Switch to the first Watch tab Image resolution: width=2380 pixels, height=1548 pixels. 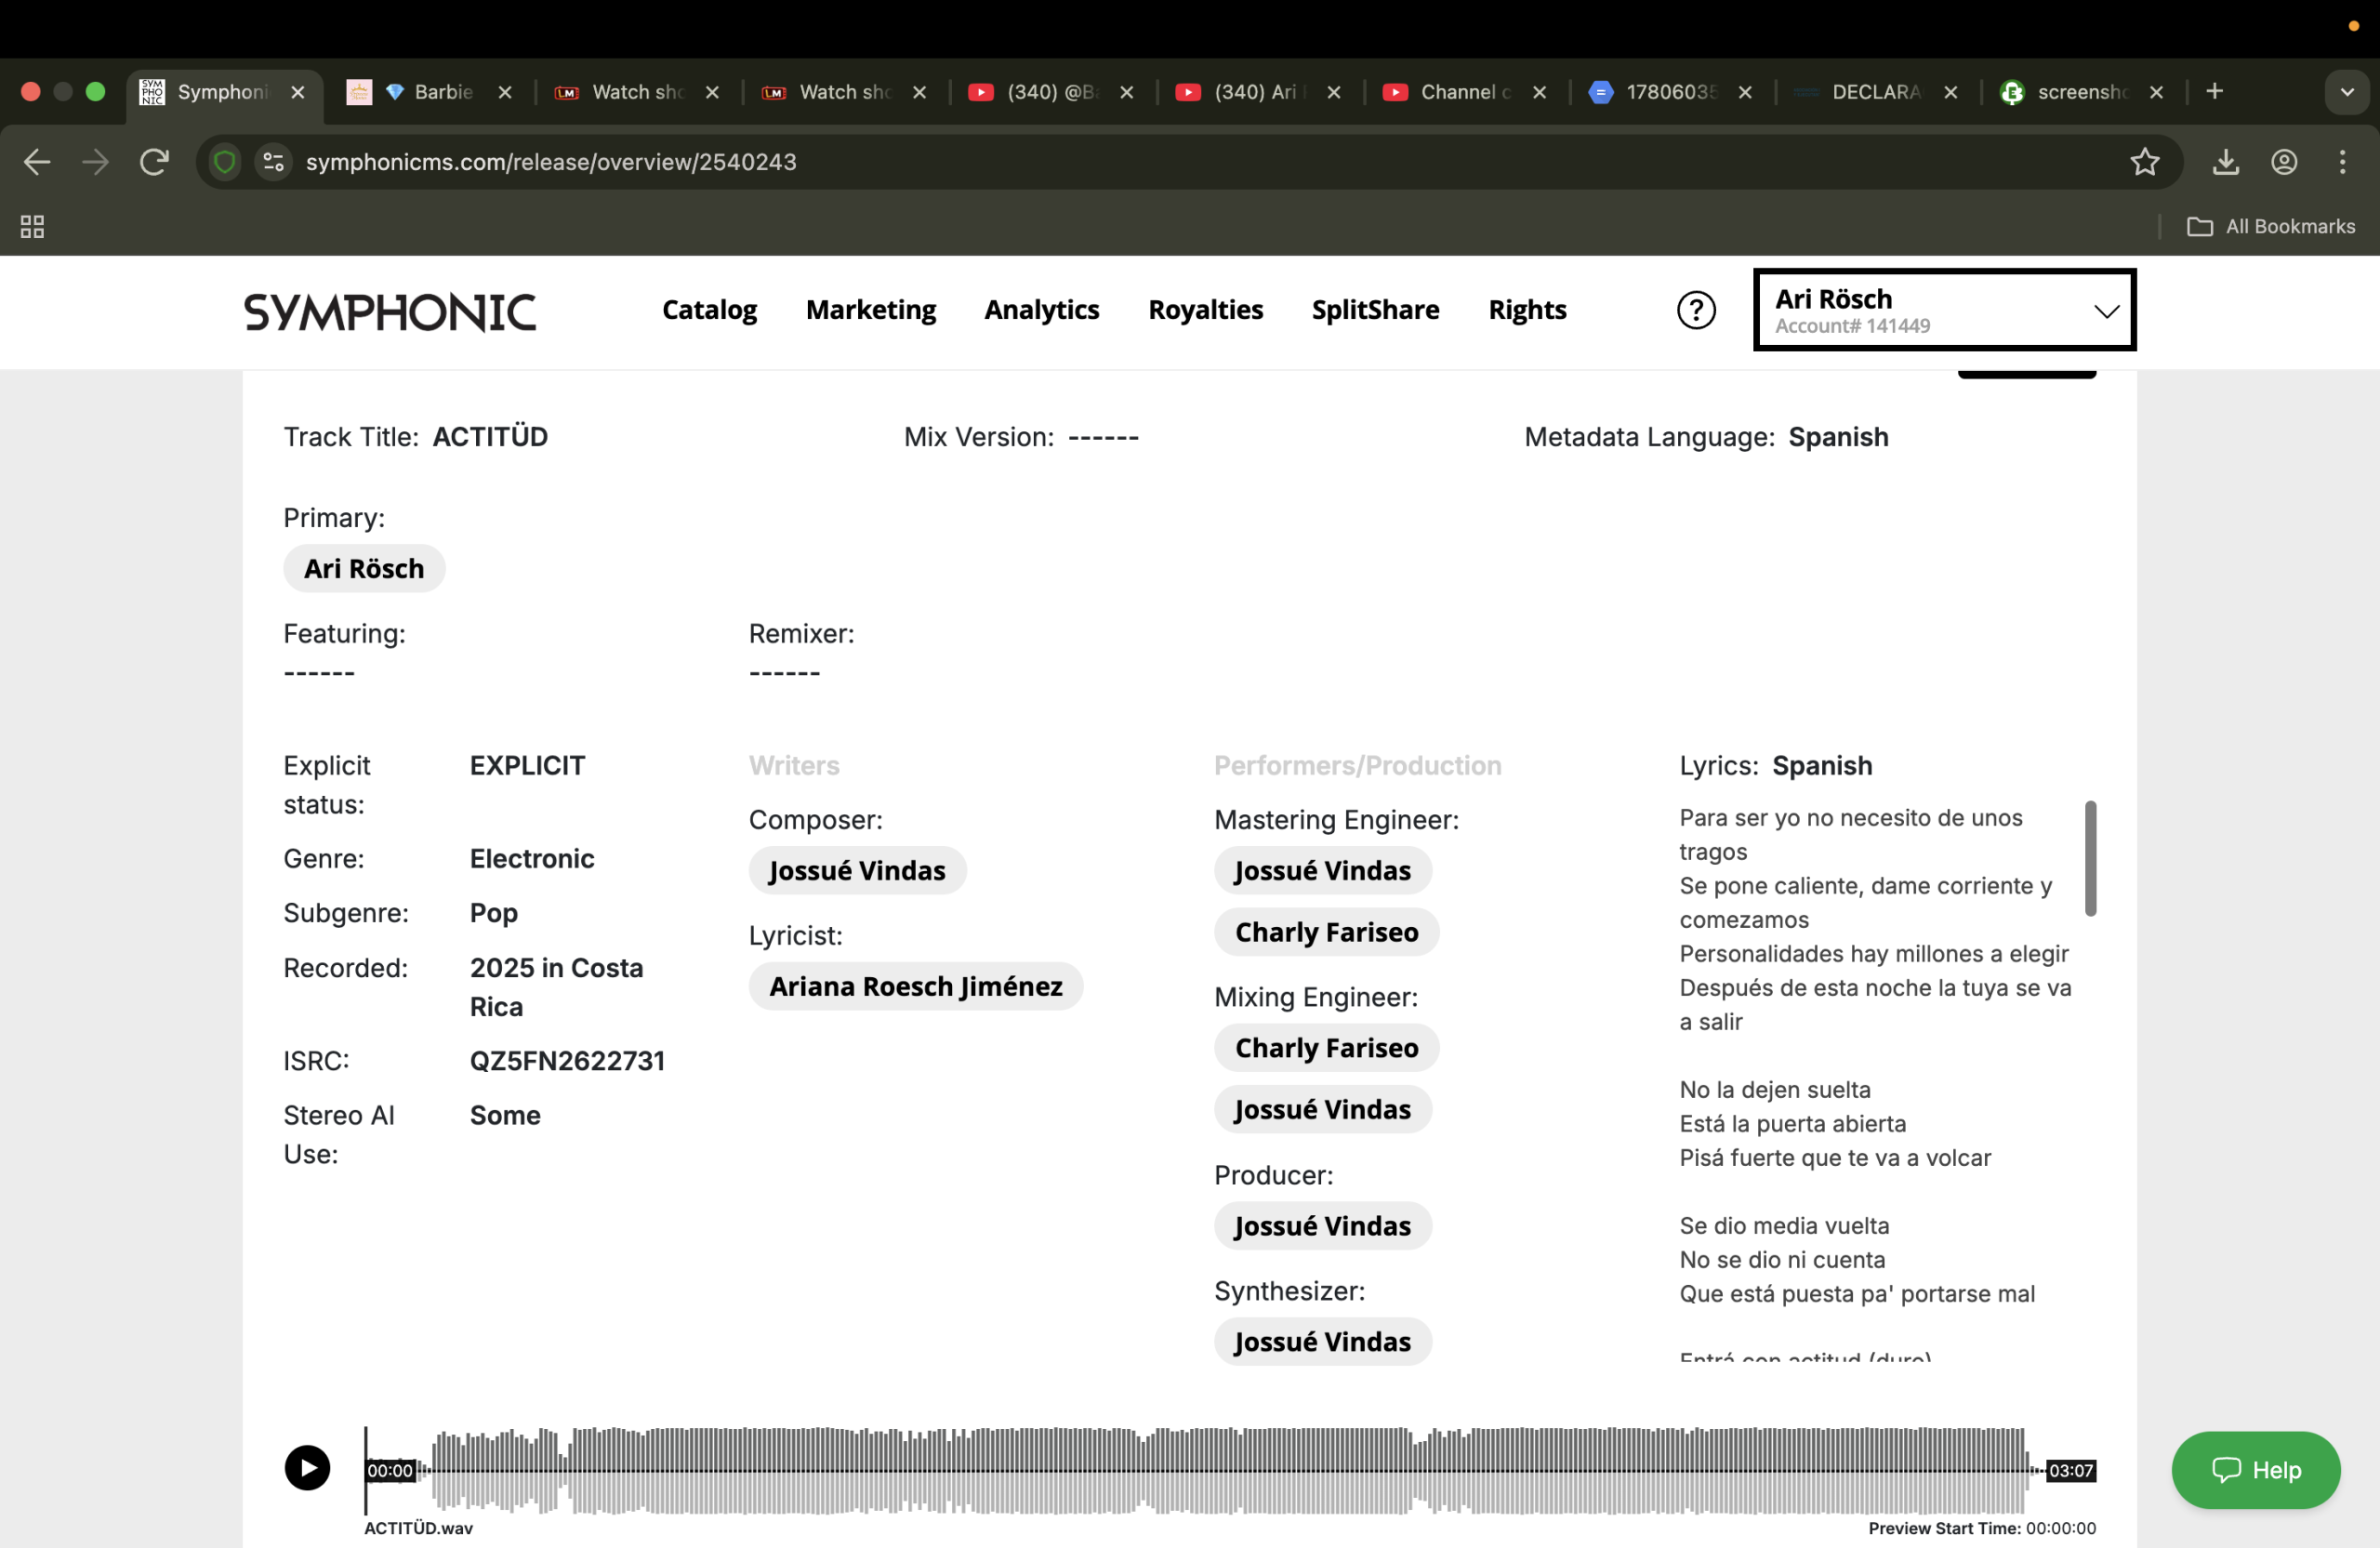tap(636, 92)
